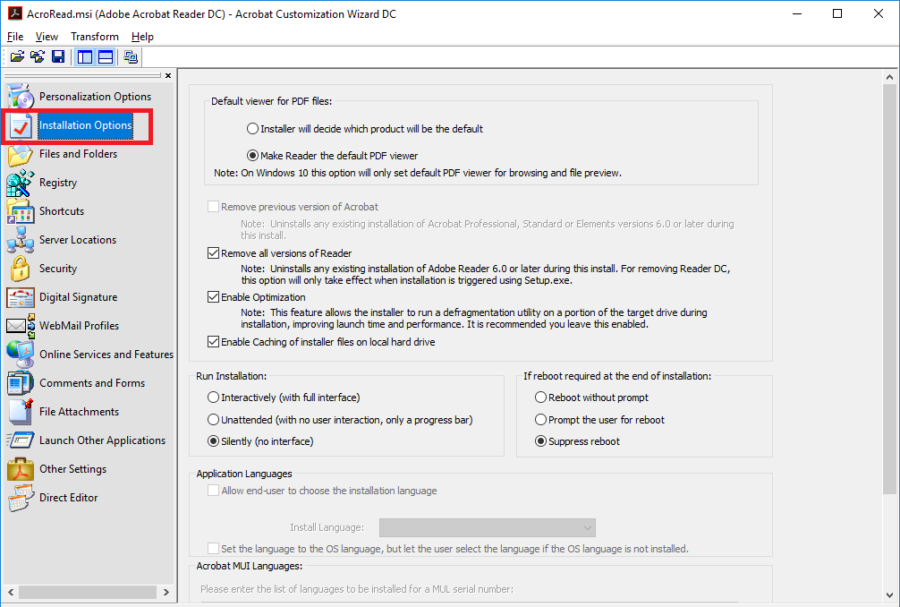Image resolution: width=900 pixels, height=607 pixels.
Task: Save the customization package via toolbar
Action: pyautogui.click(x=58, y=57)
